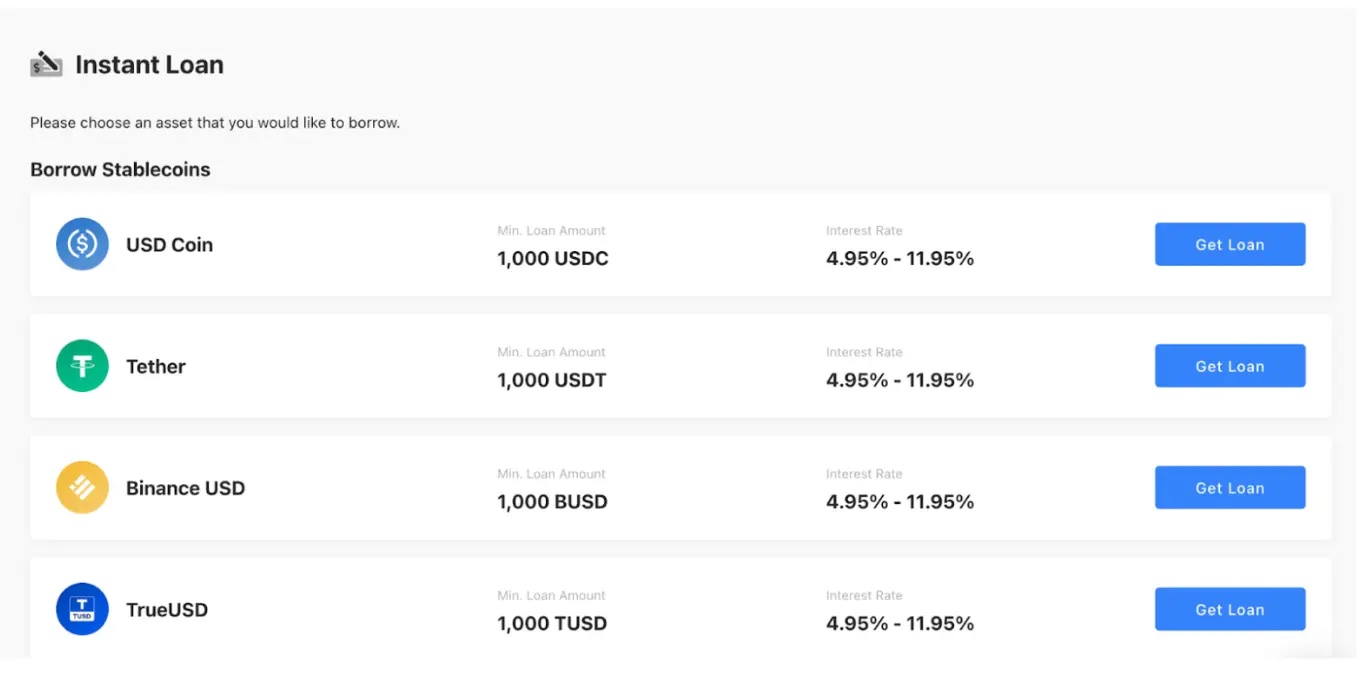Select the Tether asset name
Image resolution: width=1366 pixels, height=675 pixels.
155,366
